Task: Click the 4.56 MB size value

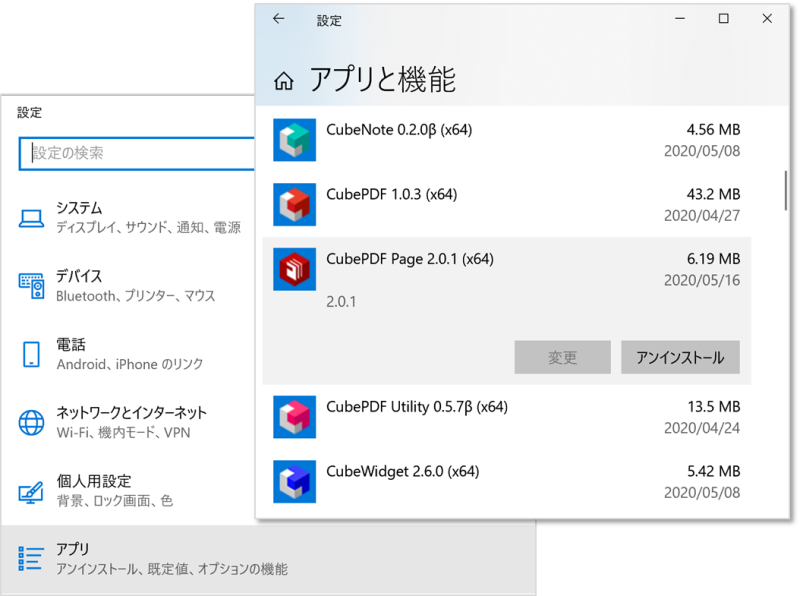Action: tap(713, 130)
